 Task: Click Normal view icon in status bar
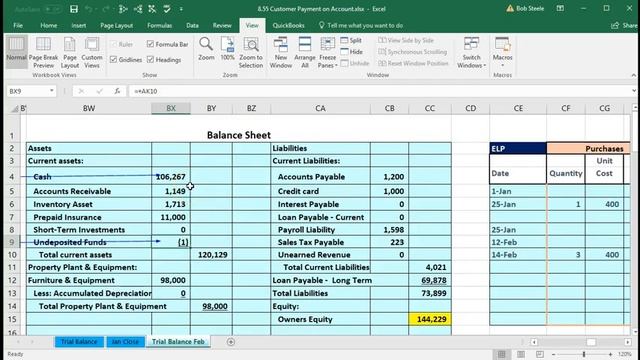tap(502, 354)
